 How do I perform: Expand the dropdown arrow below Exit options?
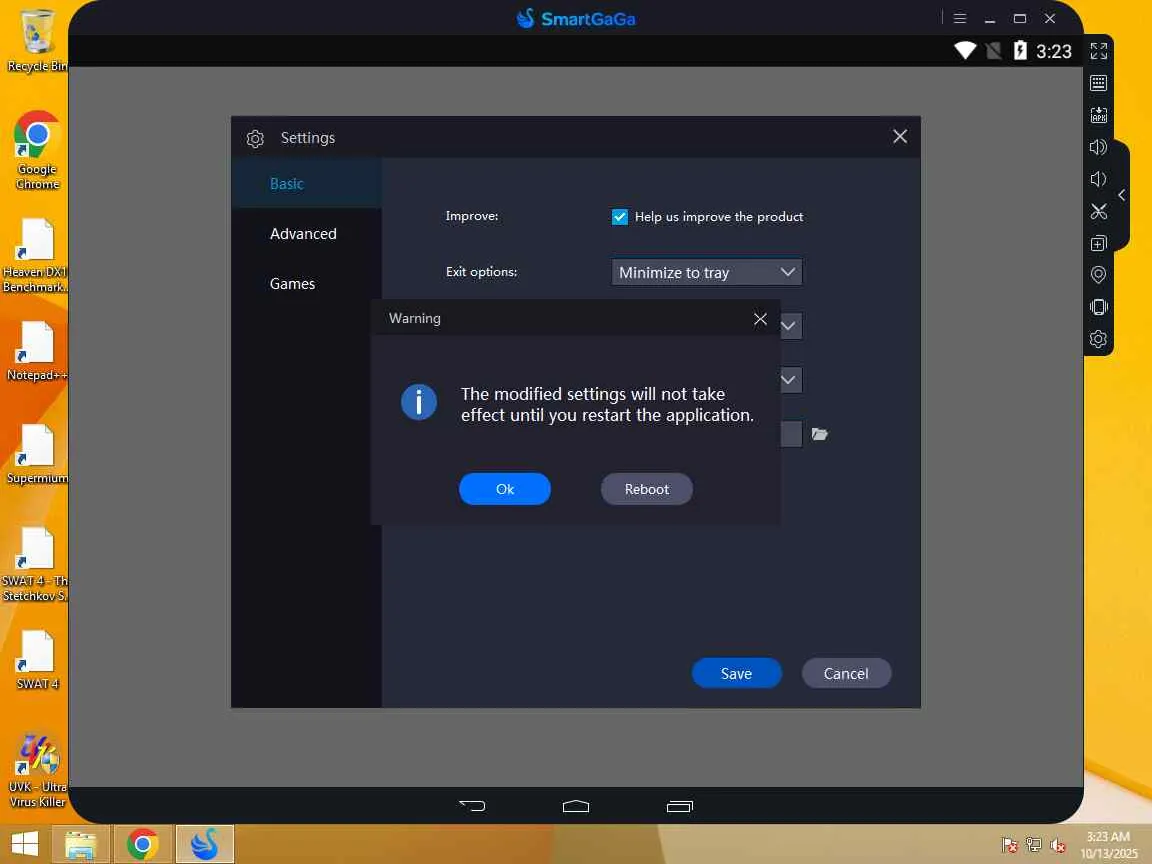click(788, 325)
